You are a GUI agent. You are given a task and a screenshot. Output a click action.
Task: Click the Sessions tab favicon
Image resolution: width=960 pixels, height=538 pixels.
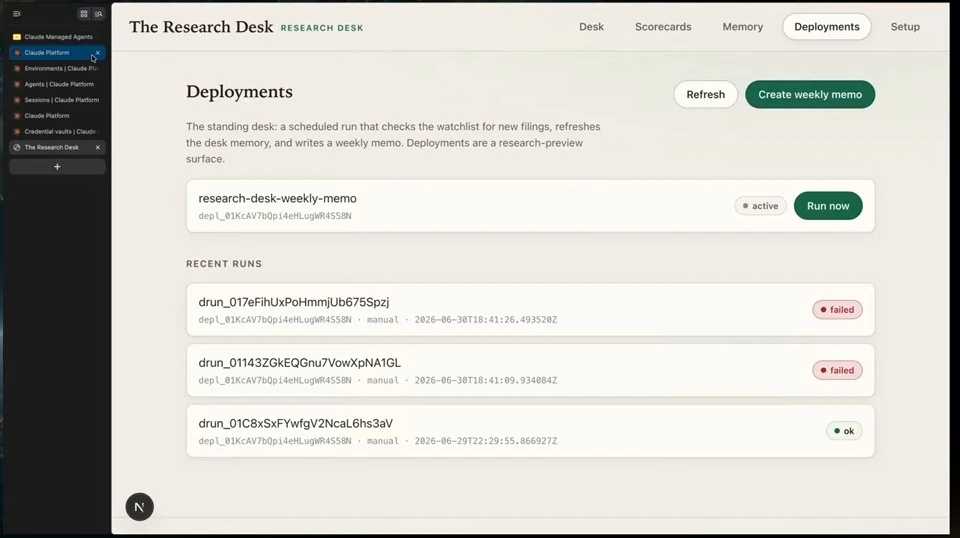click(17, 100)
